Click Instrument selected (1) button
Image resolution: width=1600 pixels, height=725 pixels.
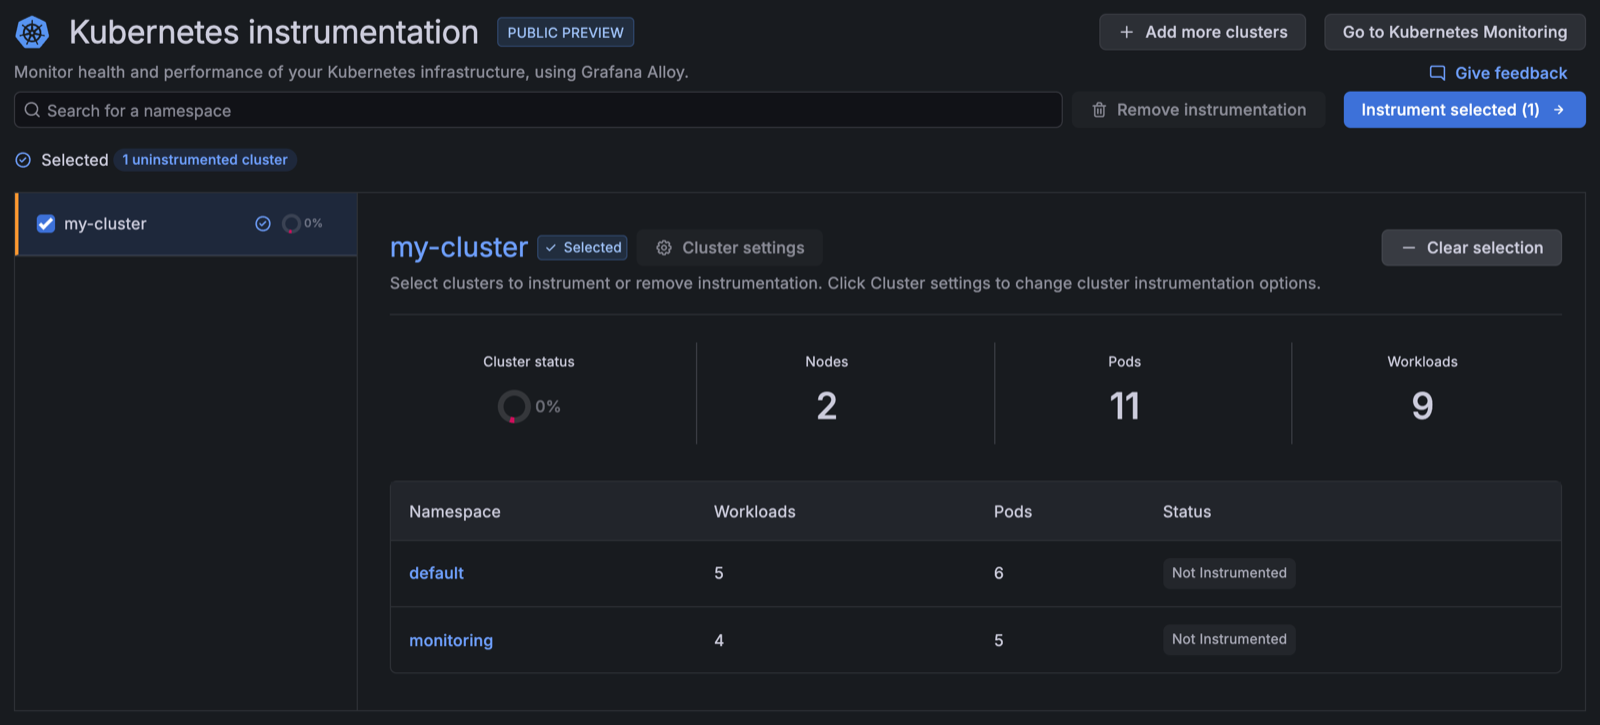pyautogui.click(x=1465, y=110)
